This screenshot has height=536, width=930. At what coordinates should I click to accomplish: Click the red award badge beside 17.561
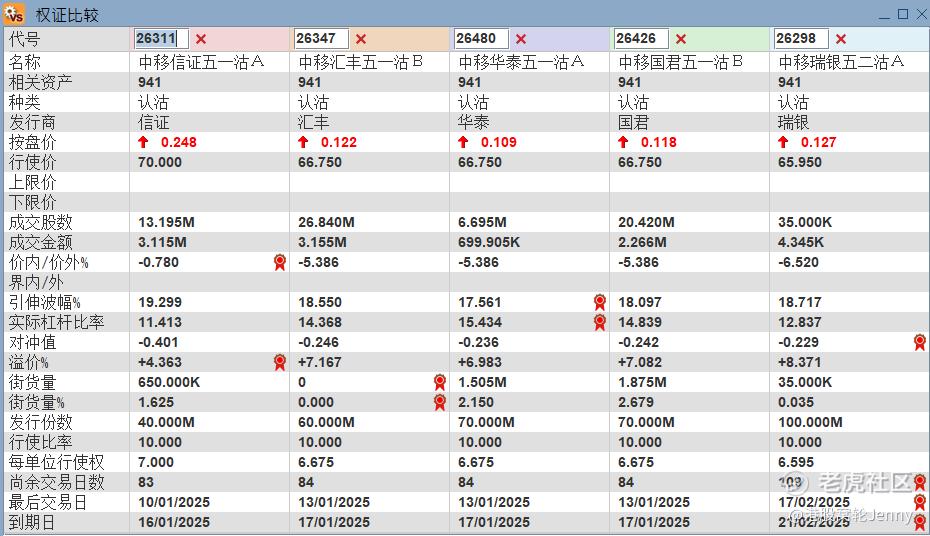click(x=600, y=302)
